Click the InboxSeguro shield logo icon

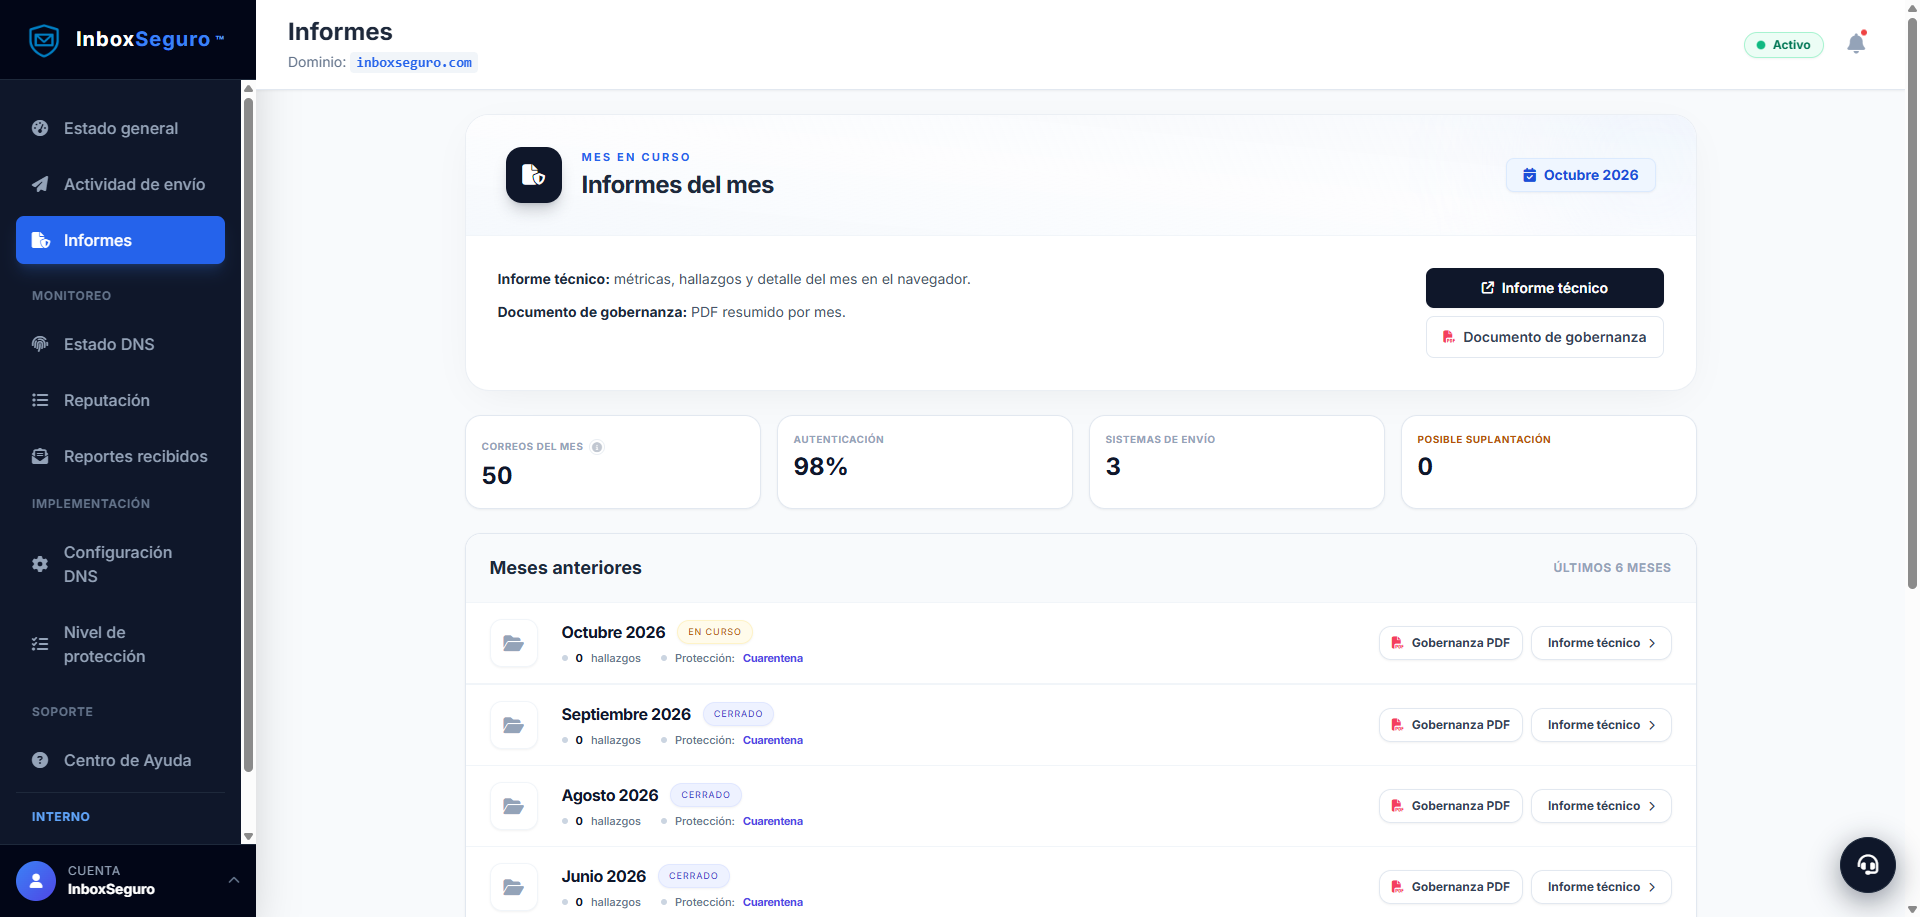click(44, 40)
